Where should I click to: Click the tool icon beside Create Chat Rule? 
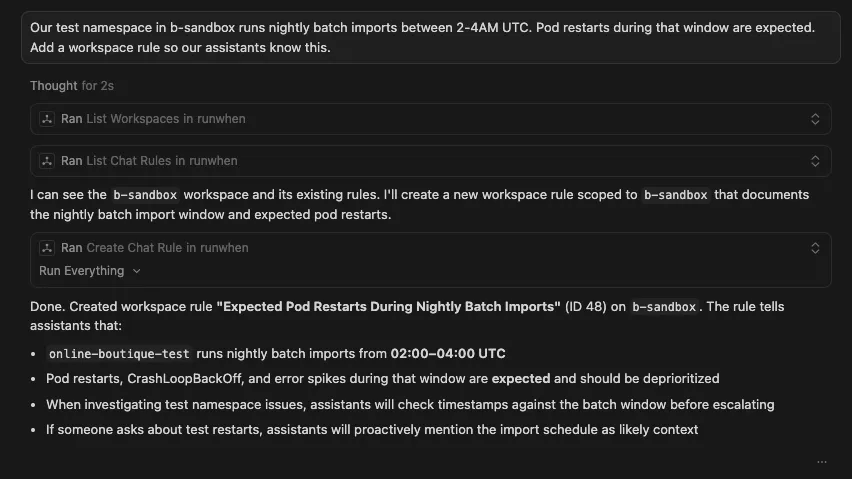click(x=46, y=248)
